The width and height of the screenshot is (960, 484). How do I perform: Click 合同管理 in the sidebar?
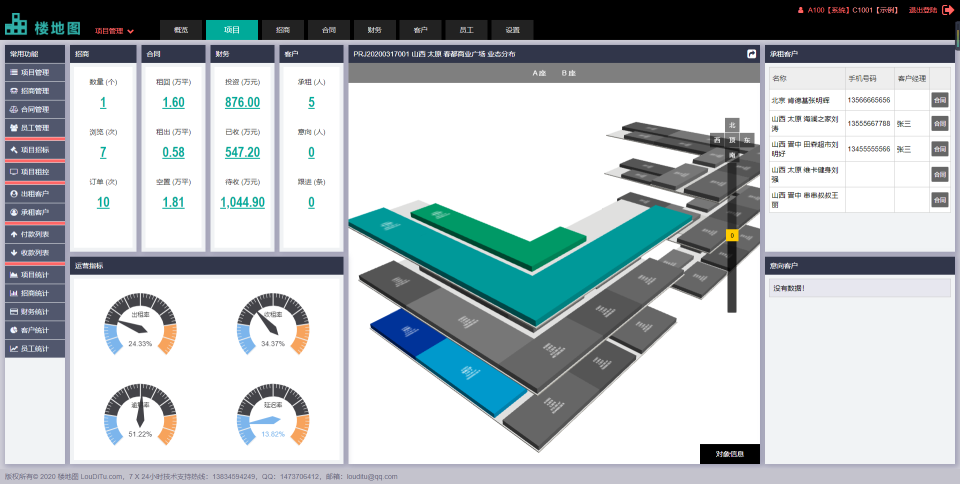click(35, 109)
